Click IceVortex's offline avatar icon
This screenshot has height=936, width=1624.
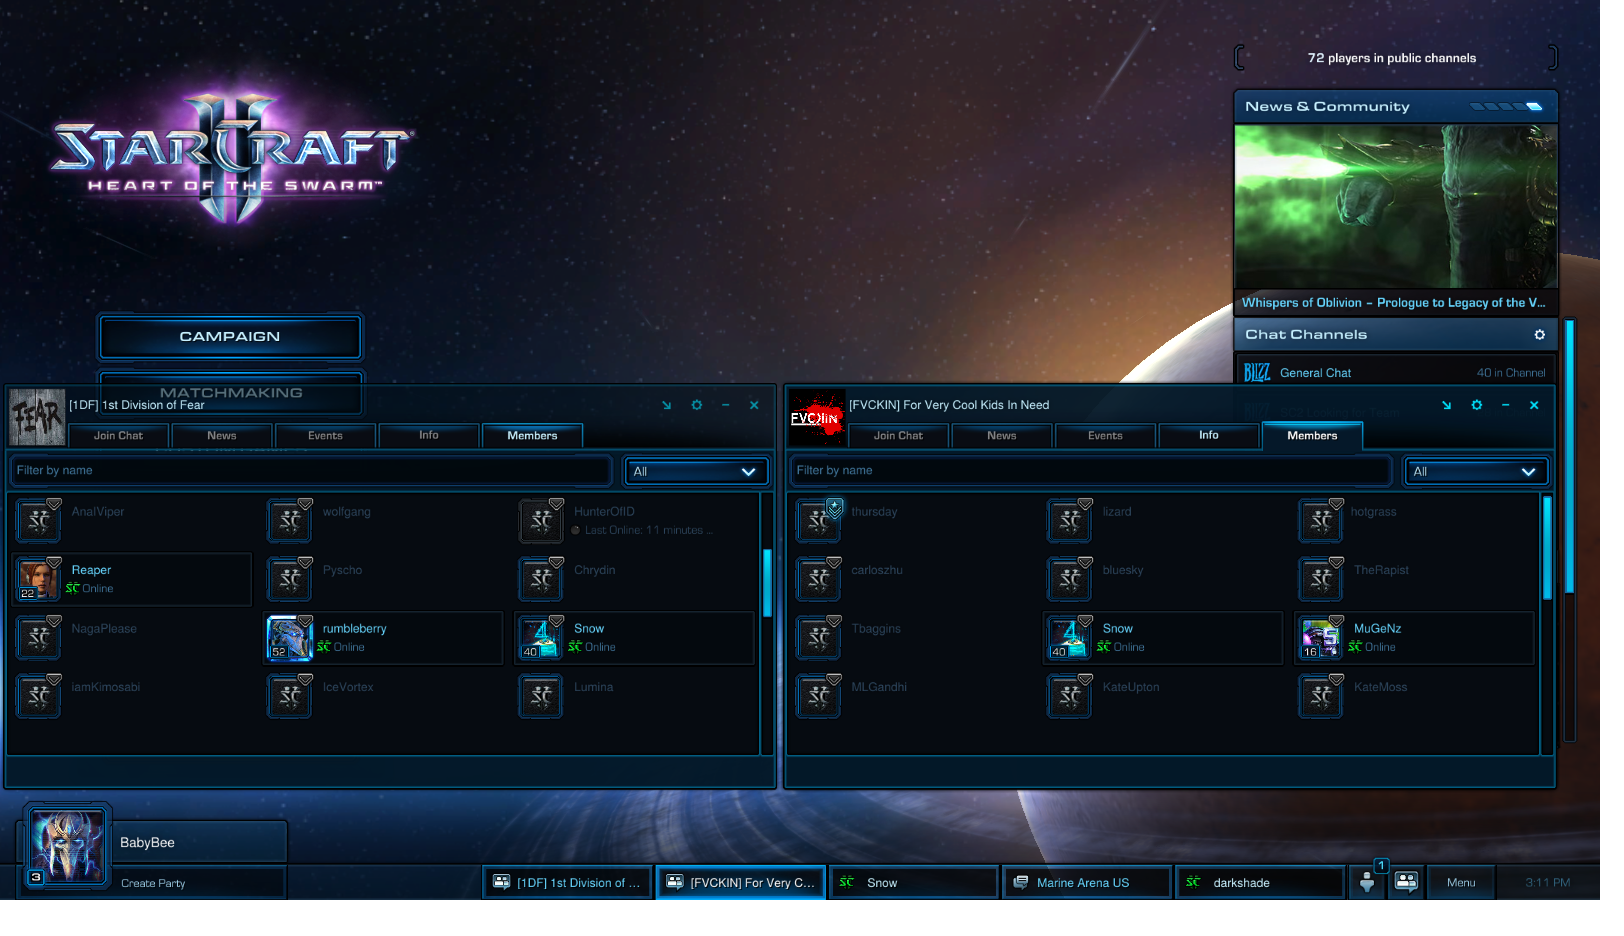click(290, 696)
